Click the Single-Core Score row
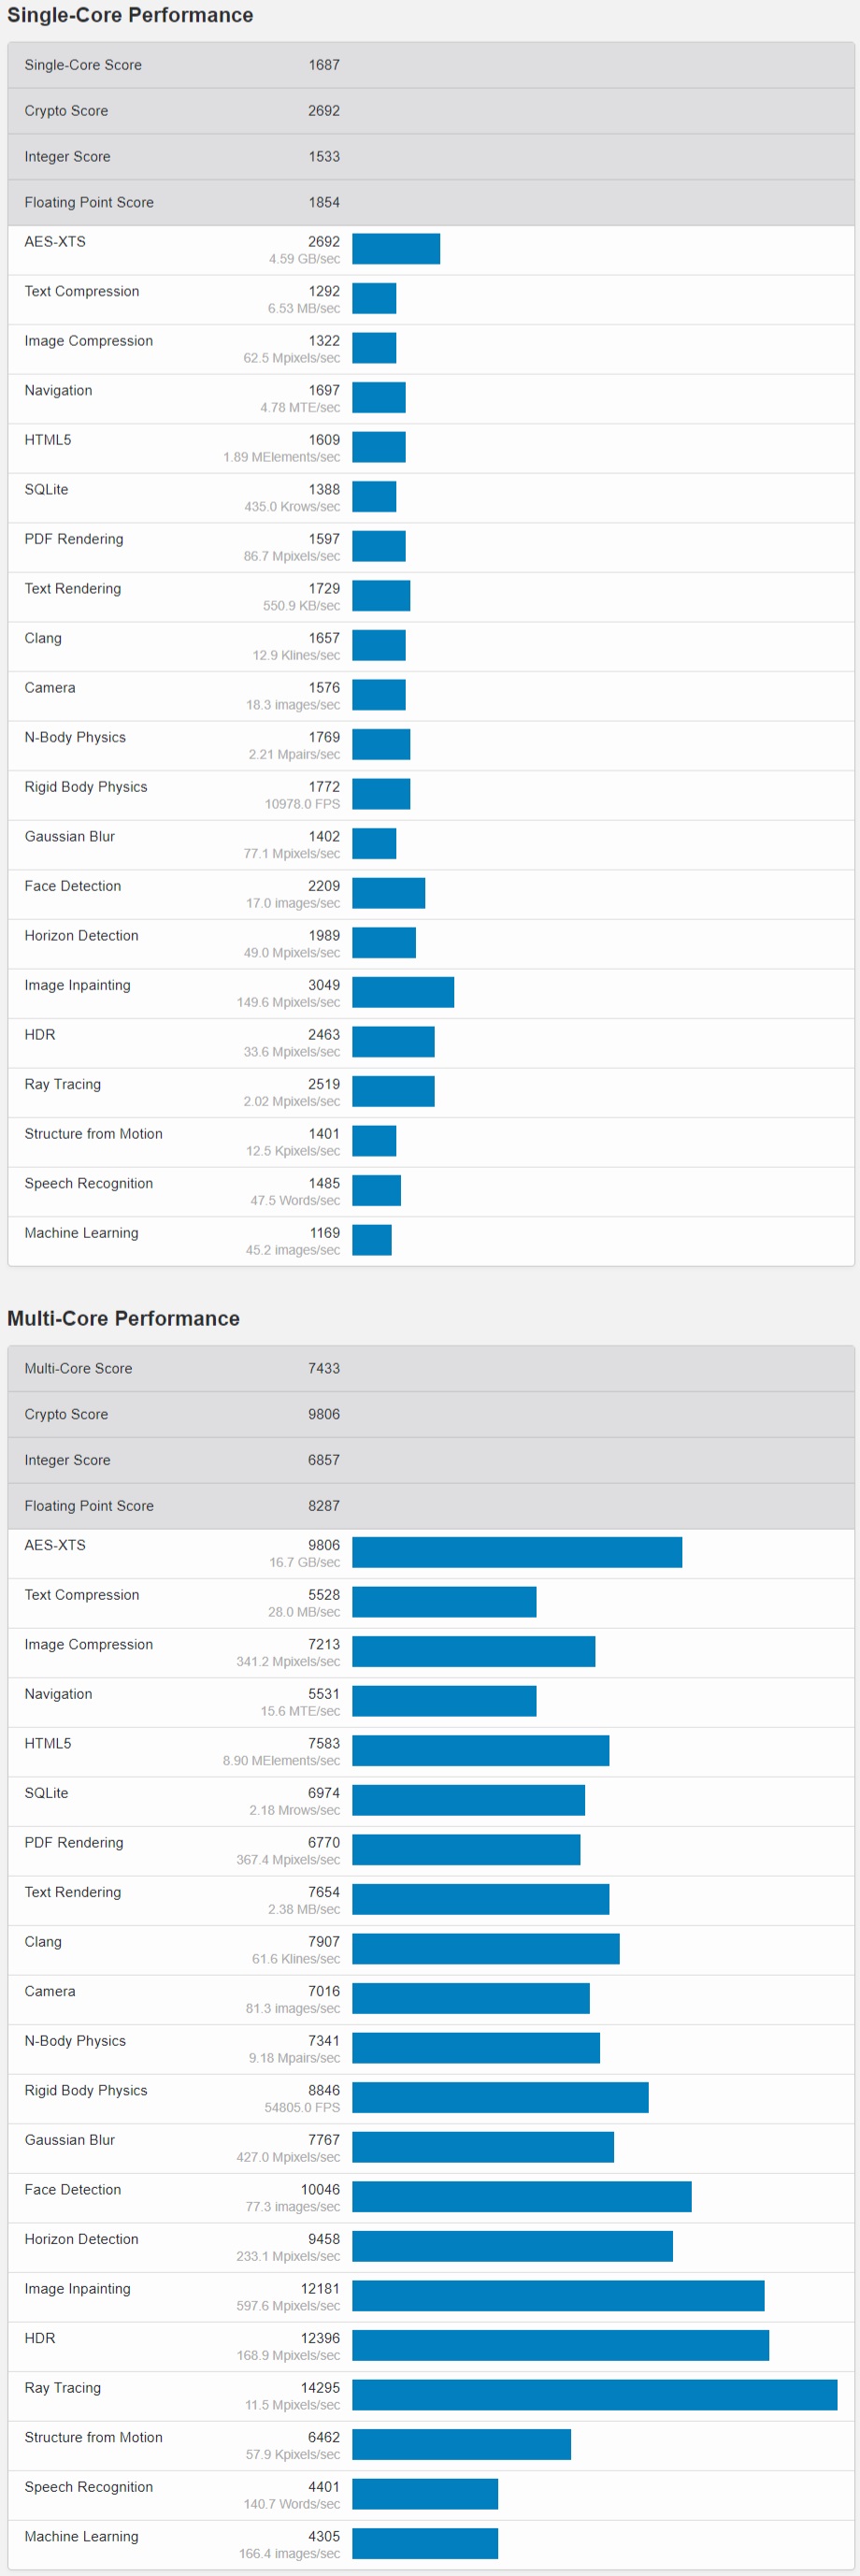The image size is (860, 2576). pos(430,65)
